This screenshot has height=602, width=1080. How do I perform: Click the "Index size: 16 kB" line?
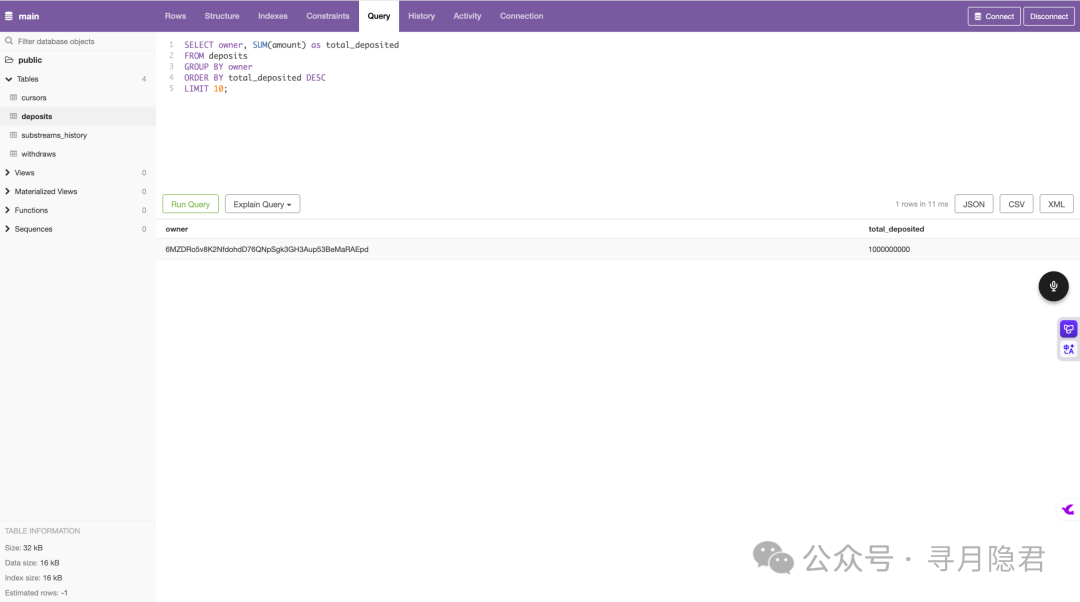coord(33,578)
